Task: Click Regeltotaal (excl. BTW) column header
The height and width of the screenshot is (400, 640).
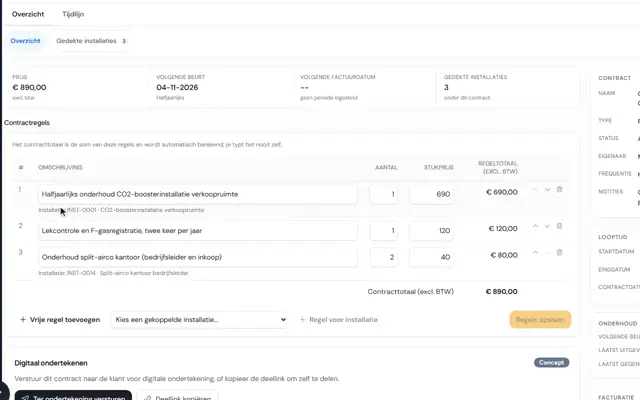Action: (x=498, y=167)
